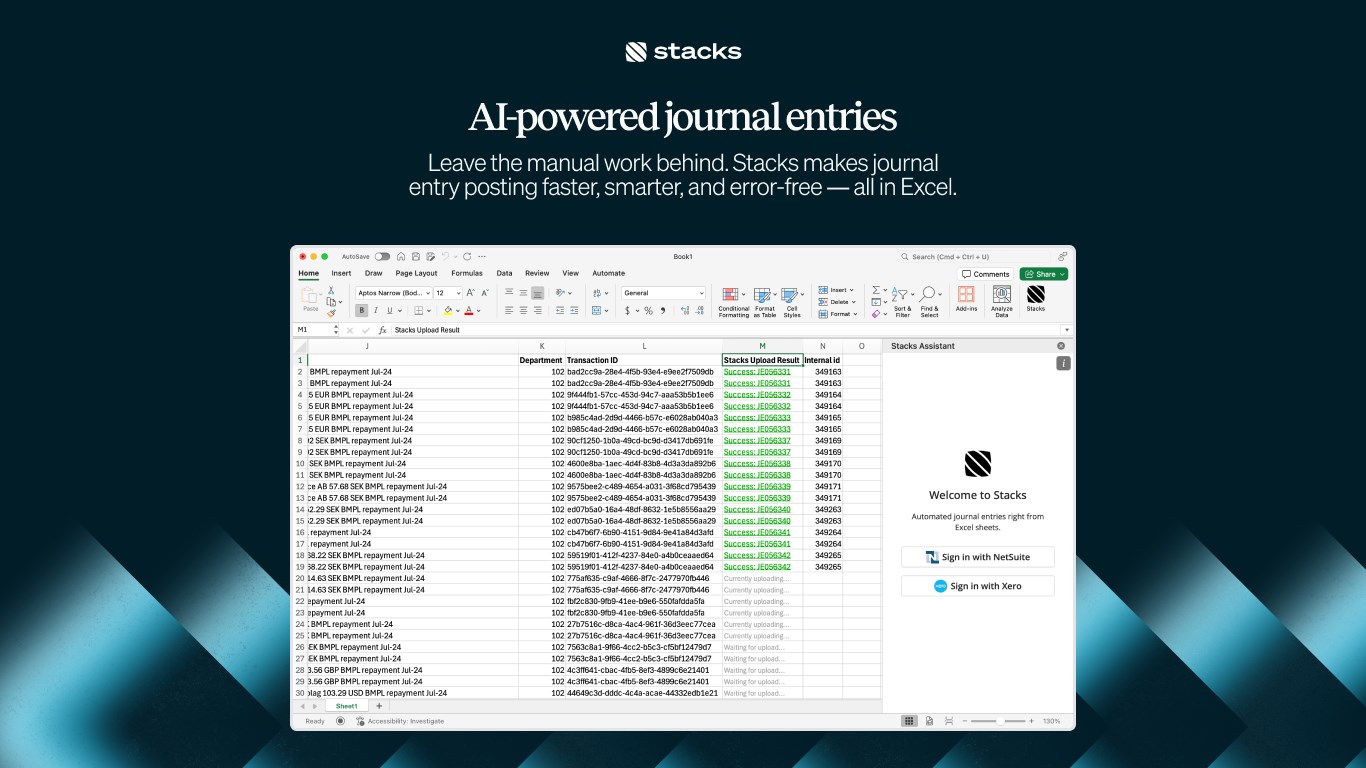Screen dimensions: 1366x768
Task: Click the Redo icon in the title bar
Action: pyautogui.click(x=467, y=257)
